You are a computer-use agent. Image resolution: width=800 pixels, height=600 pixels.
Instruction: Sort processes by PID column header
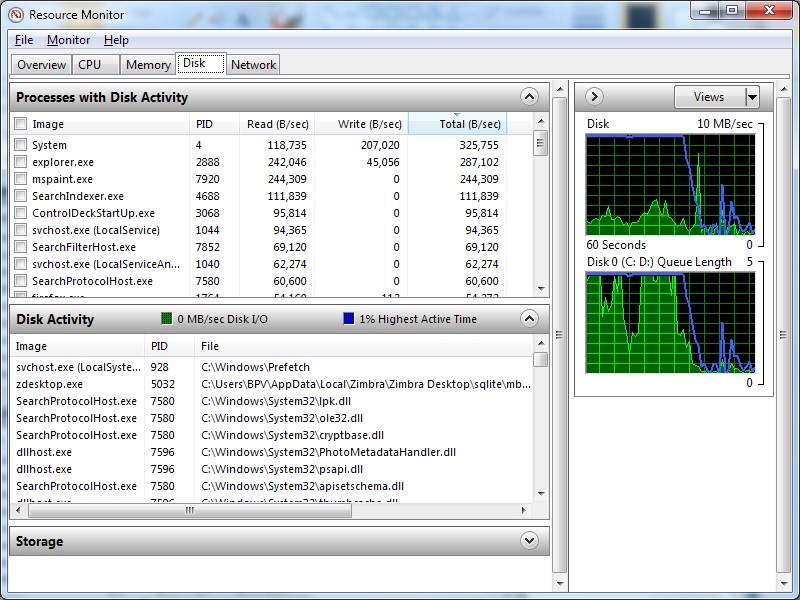coord(214,124)
